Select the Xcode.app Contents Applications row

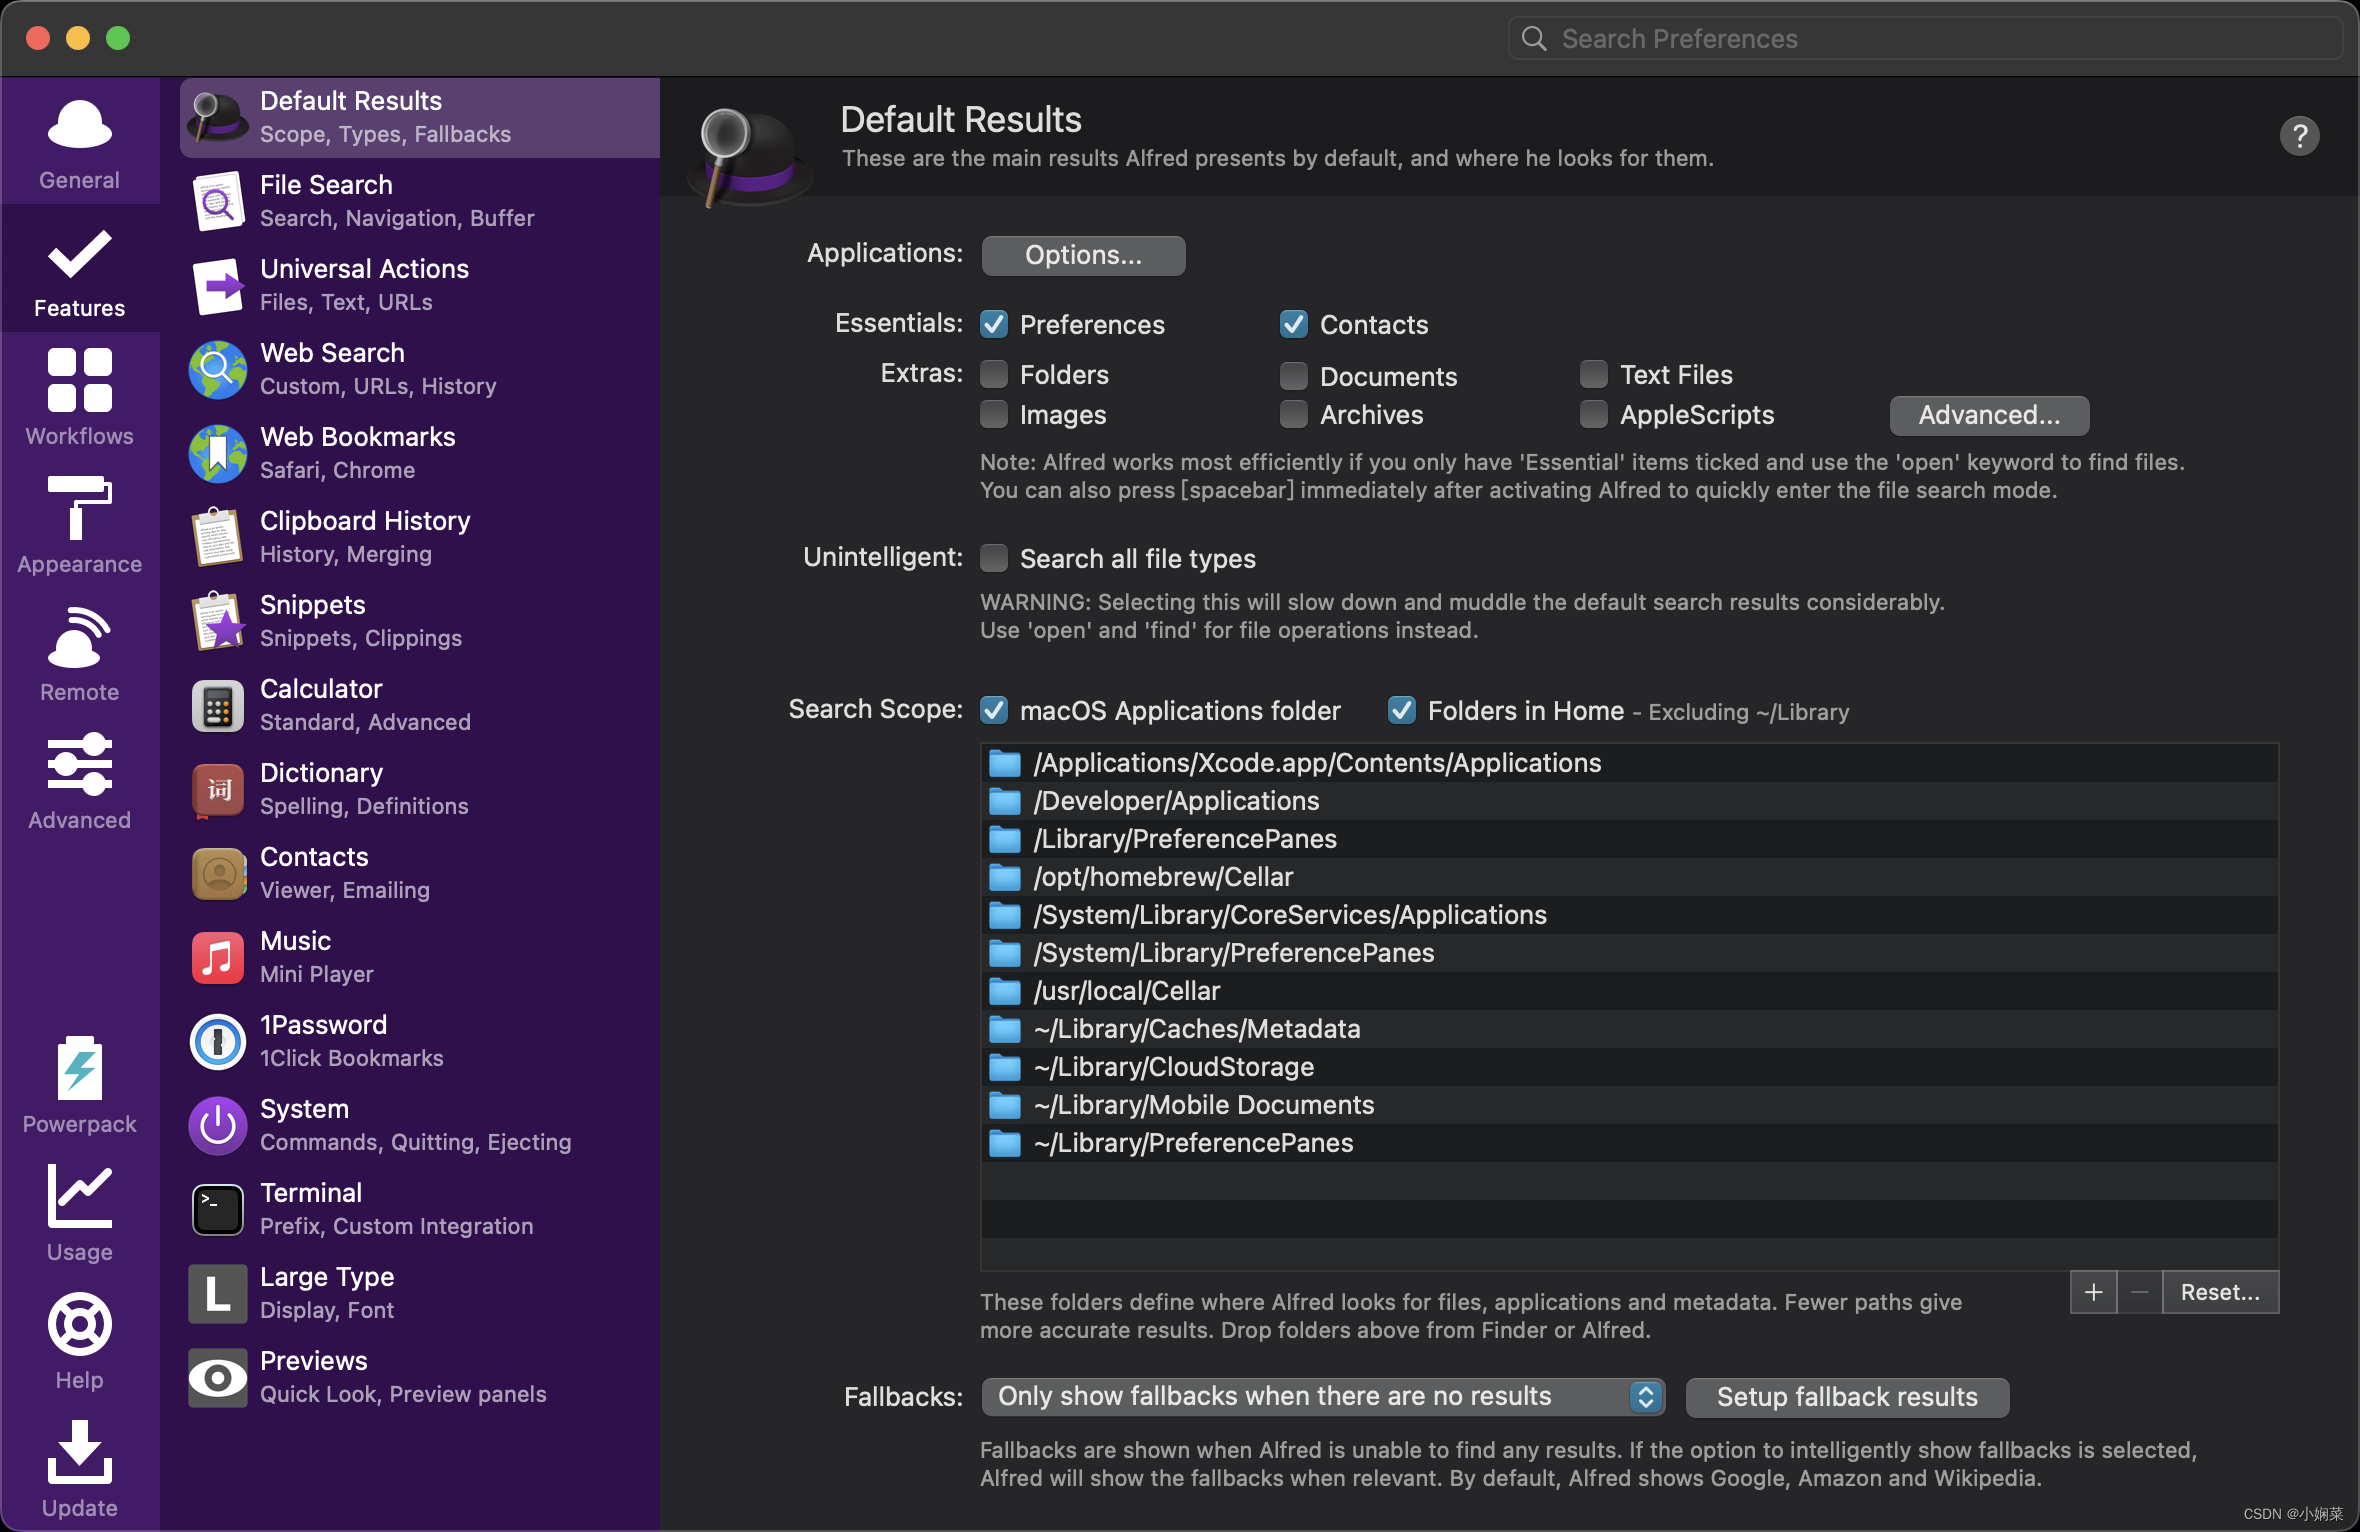[x=1630, y=763]
